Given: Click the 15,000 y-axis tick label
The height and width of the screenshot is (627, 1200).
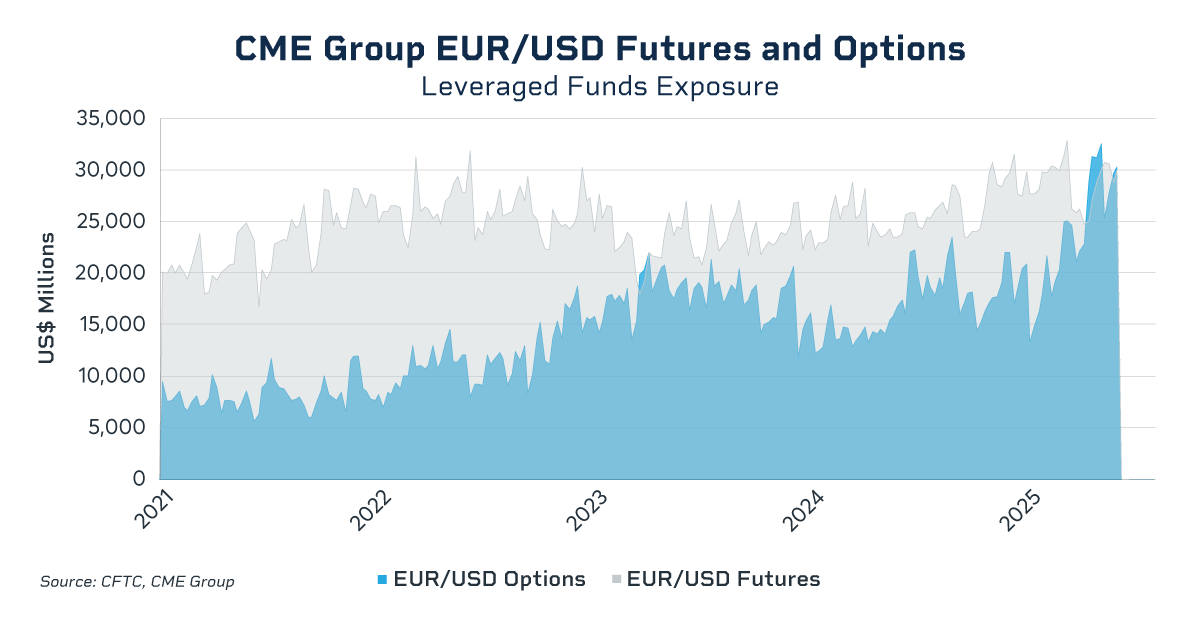Looking at the screenshot, I should click(x=111, y=325).
